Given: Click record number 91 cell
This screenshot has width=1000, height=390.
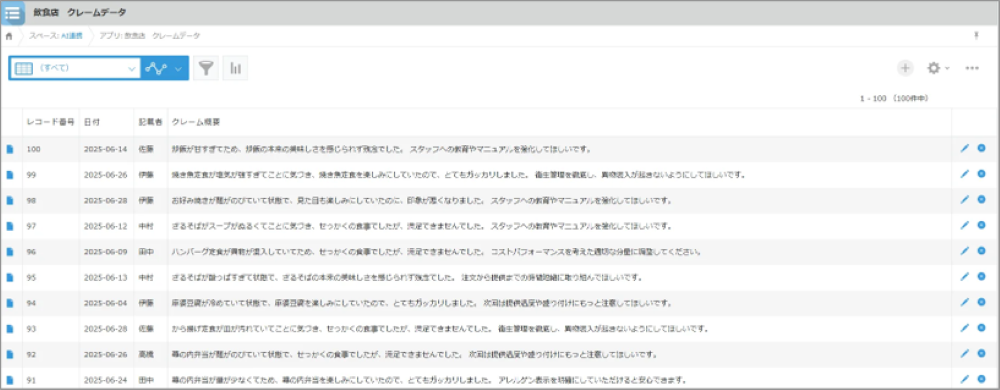Looking at the screenshot, I should (x=31, y=380).
